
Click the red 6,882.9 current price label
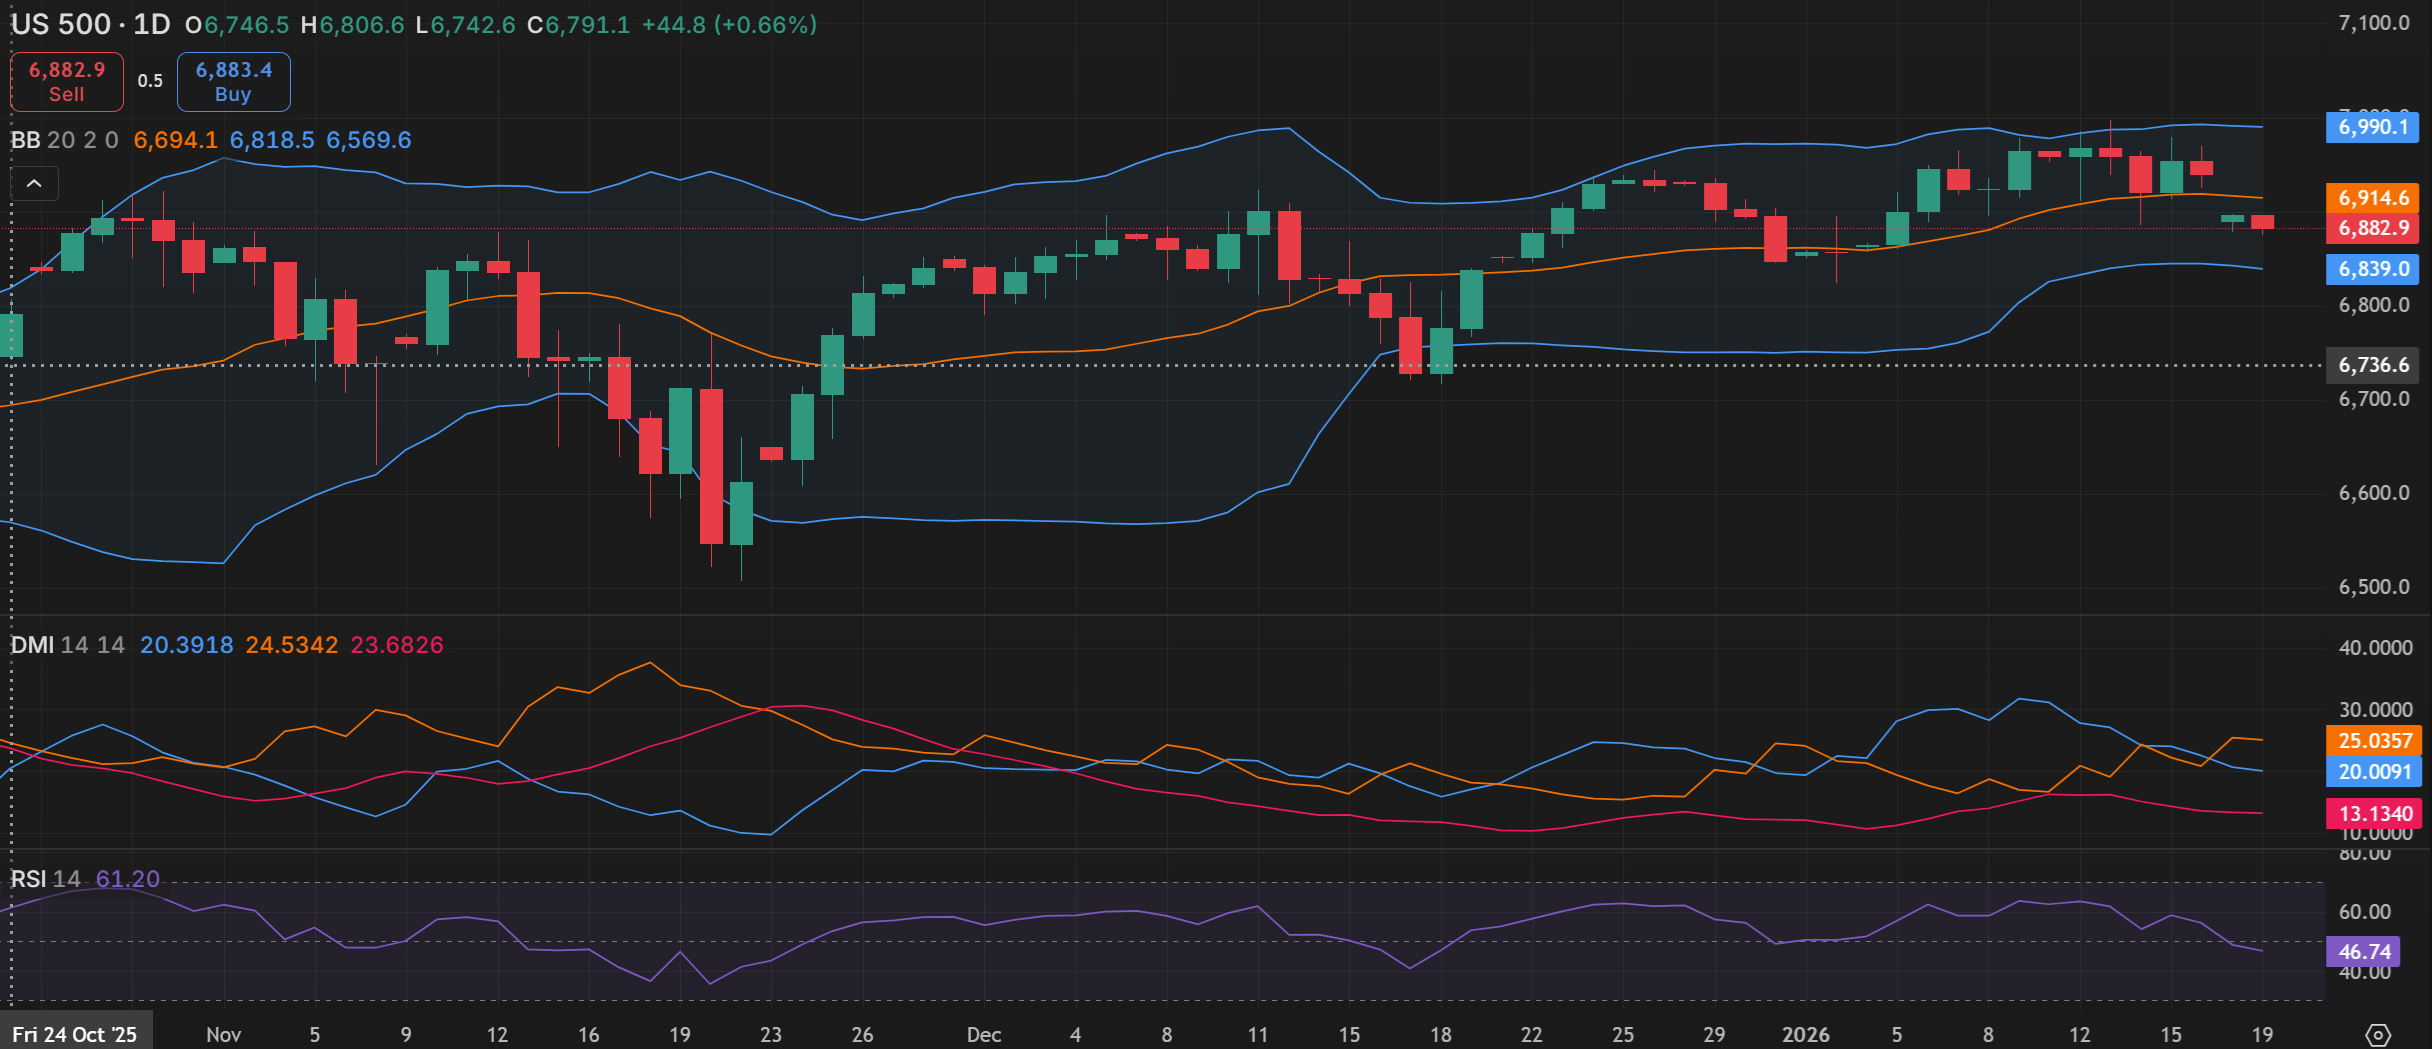pyautogui.click(x=2372, y=228)
